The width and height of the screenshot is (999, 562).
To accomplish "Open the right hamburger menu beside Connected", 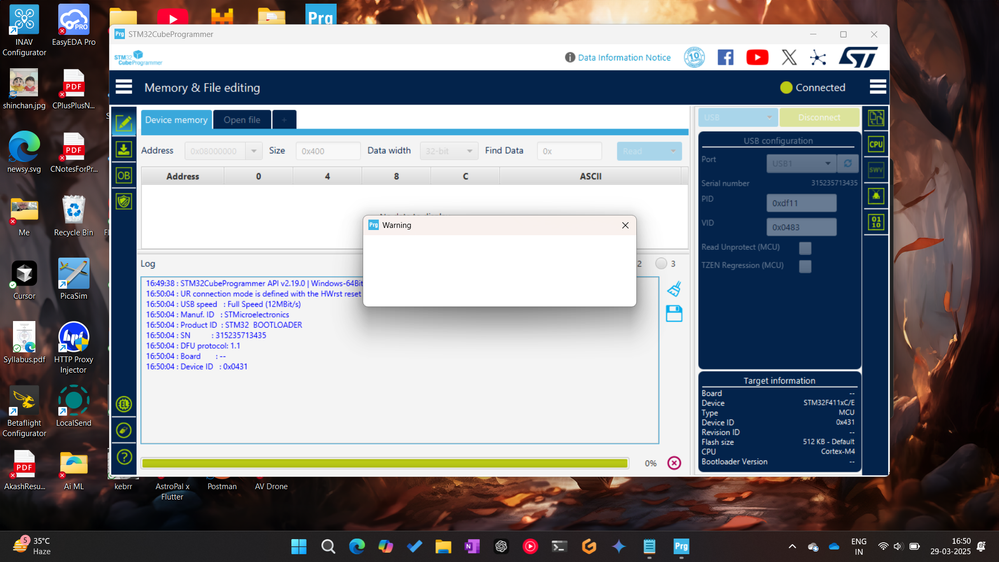I will [877, 87].
